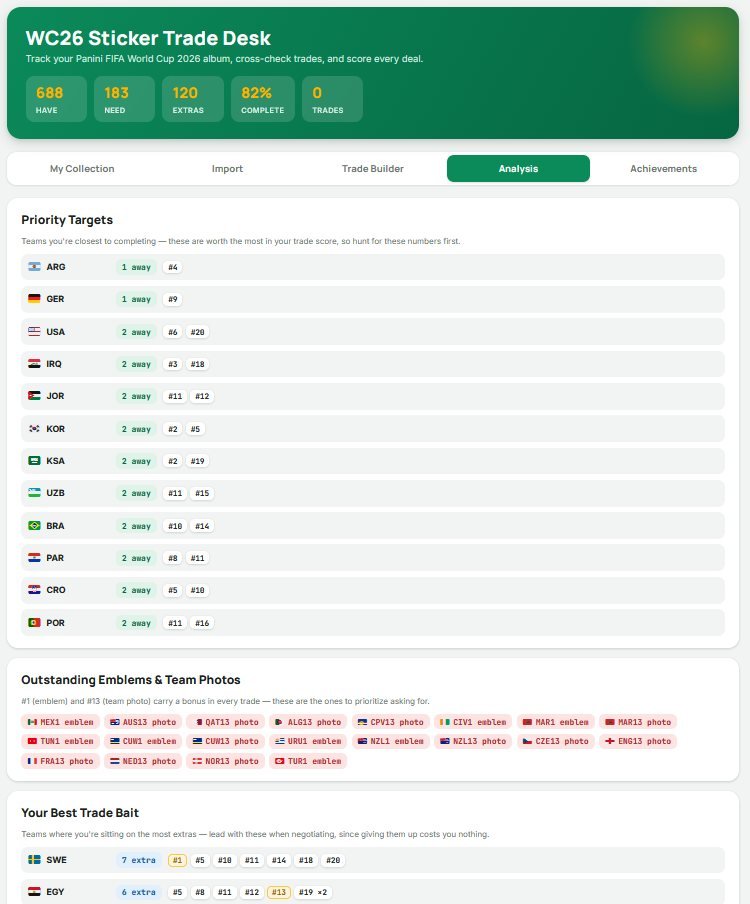The width and height of the screenshot is (750, 904).
Task: Click the NED13 photo tag
Action: coord(143,761)
